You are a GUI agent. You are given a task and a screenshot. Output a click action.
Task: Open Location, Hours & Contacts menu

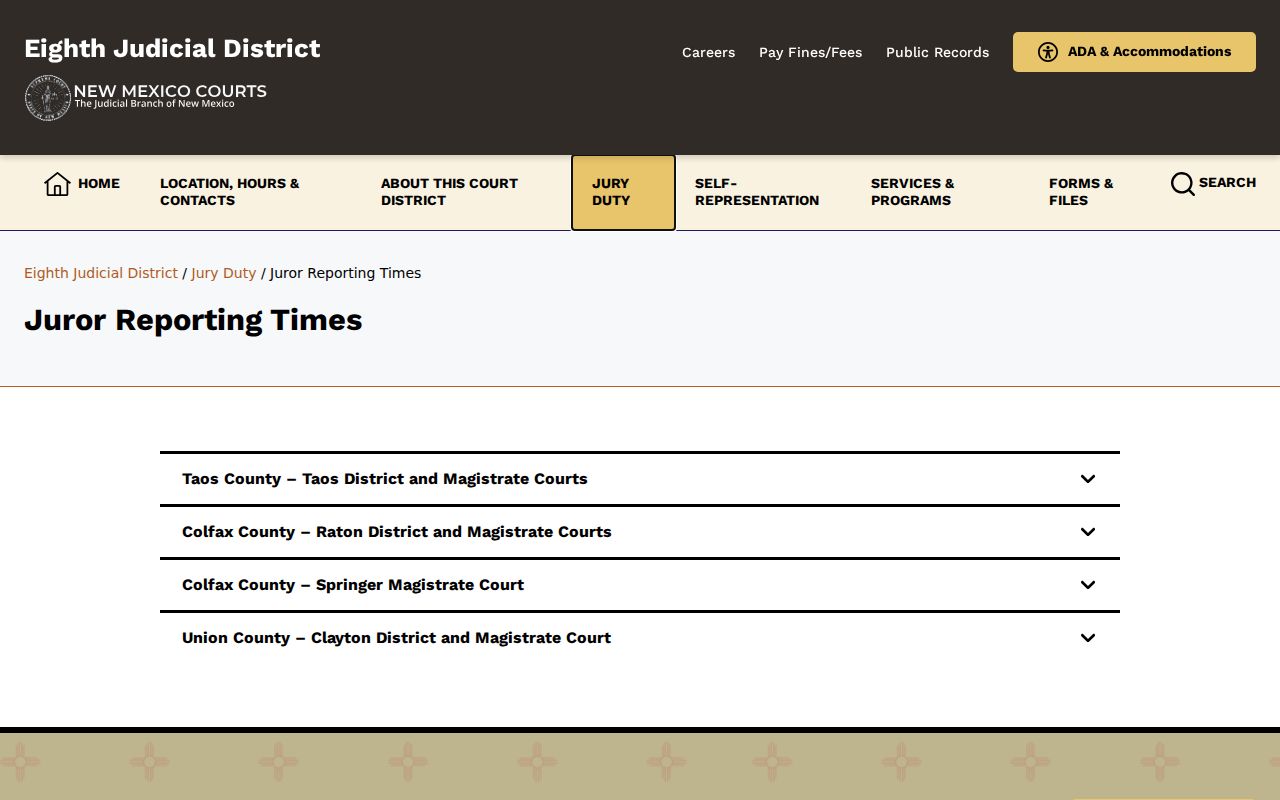coord(230,192)
